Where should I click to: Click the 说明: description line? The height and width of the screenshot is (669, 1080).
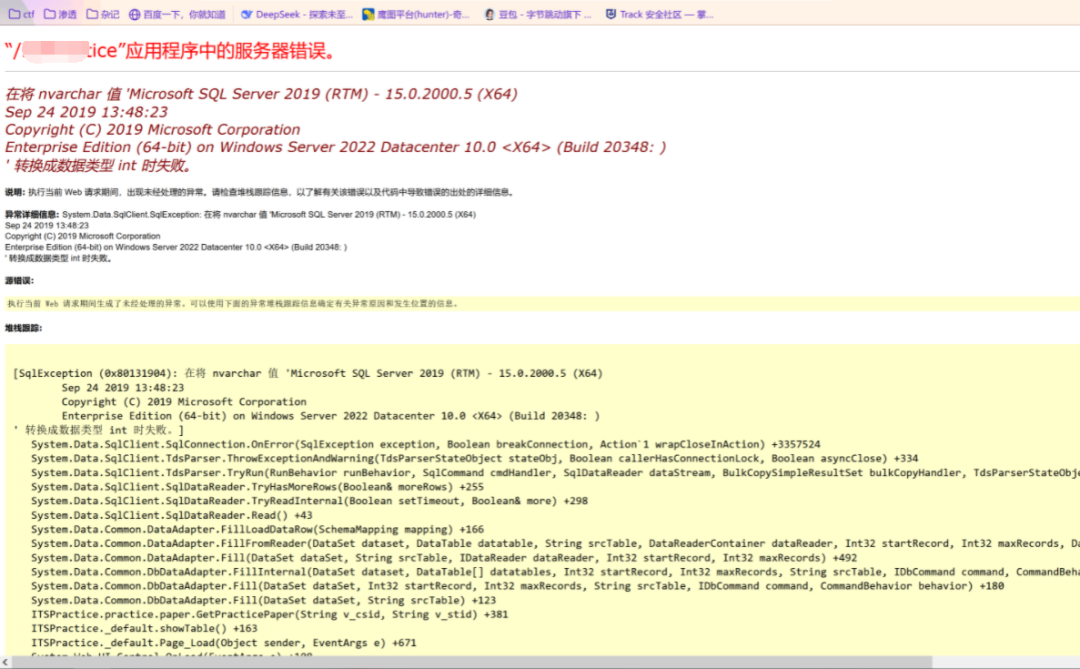(259, 192)
